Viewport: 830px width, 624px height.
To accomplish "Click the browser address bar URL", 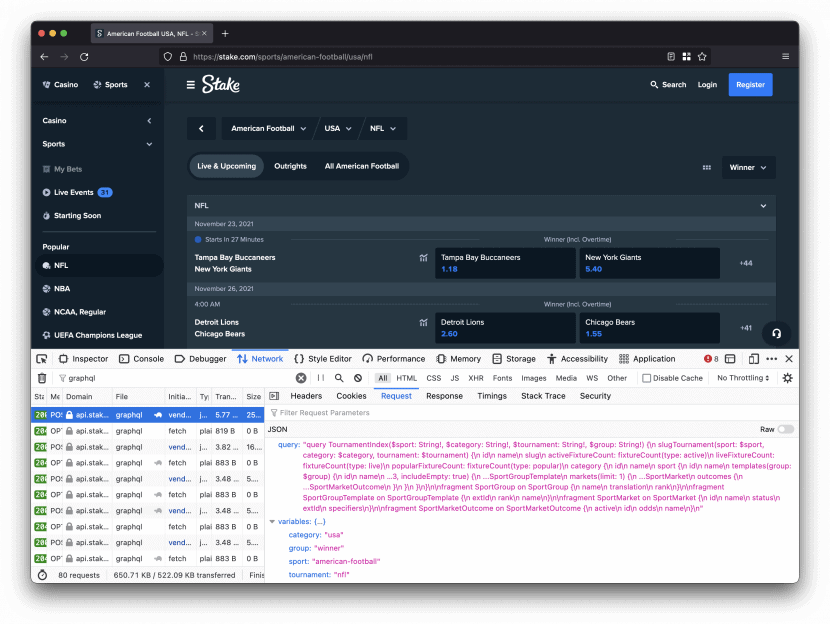I will tap(283, 57).
